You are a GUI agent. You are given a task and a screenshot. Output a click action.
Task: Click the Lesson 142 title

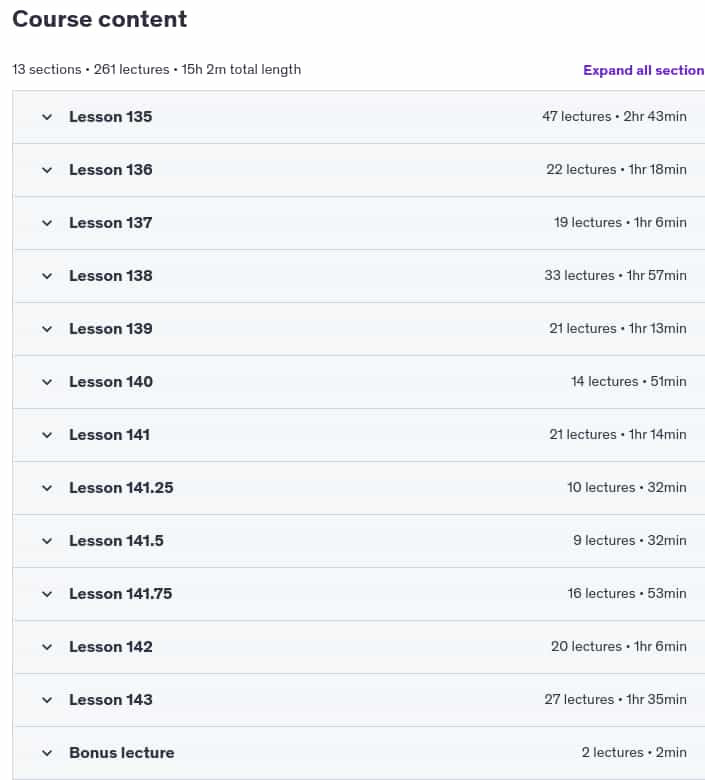(x=110, y=647)
